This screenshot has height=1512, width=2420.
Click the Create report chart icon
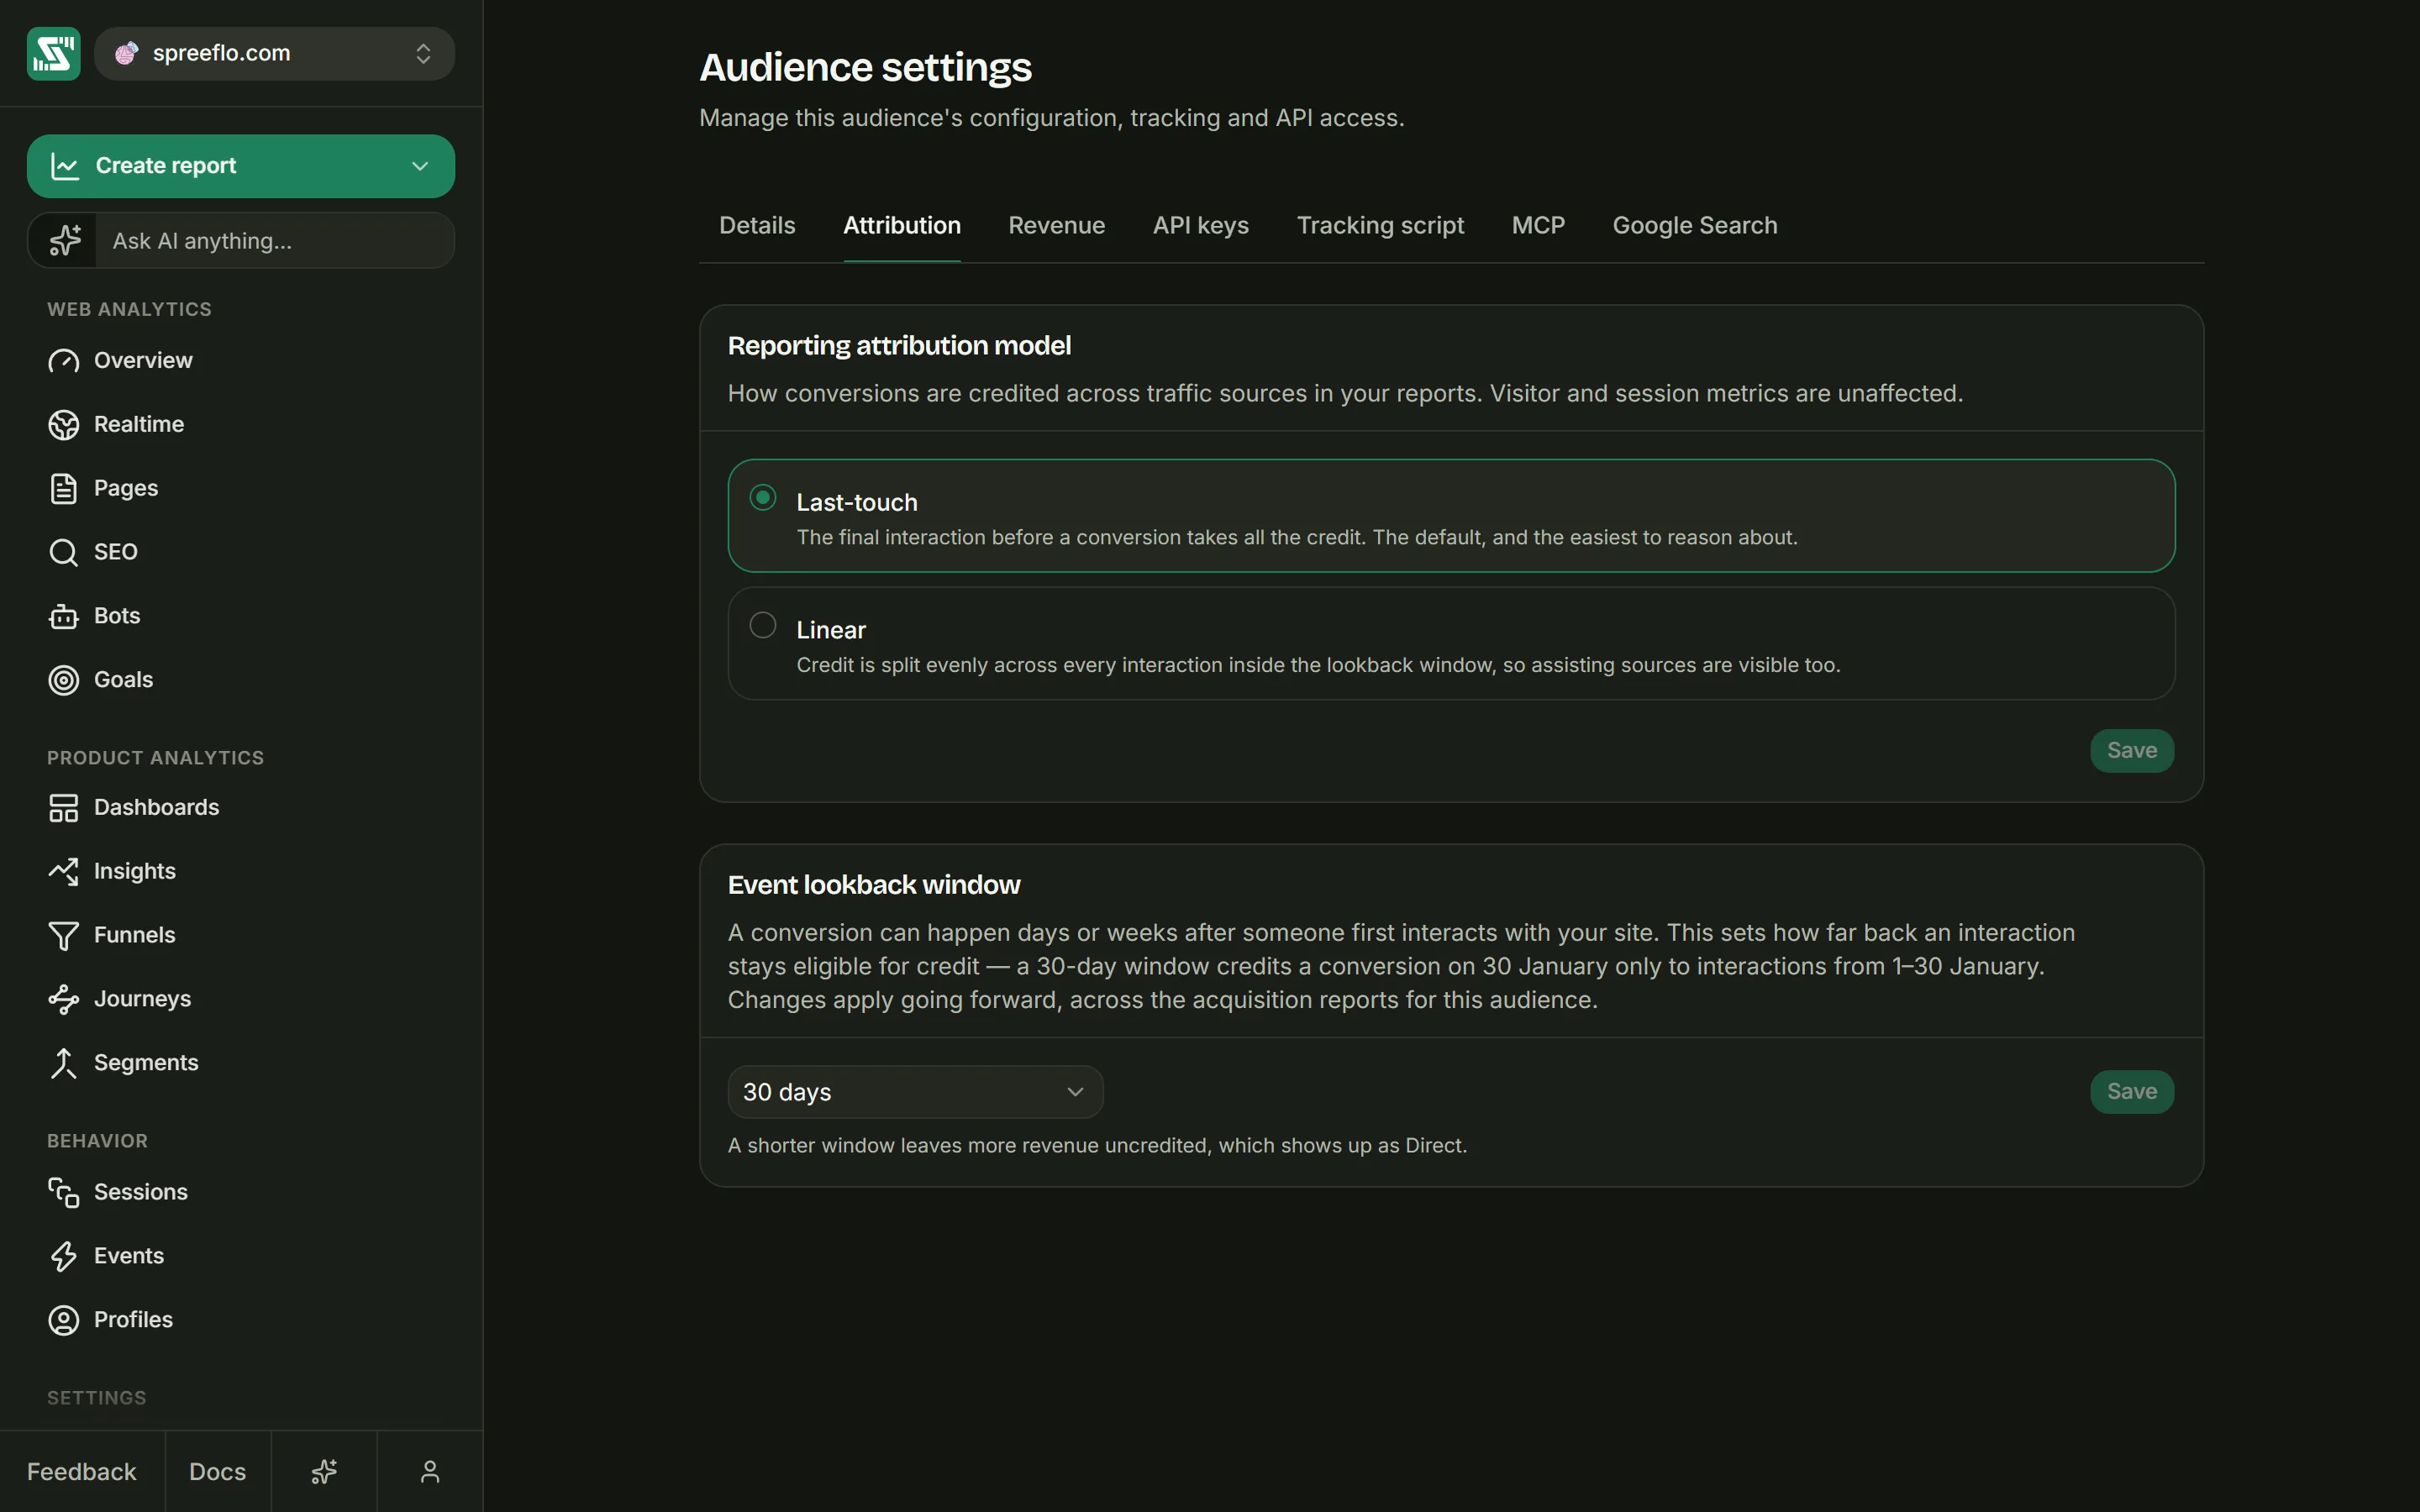pos(65,166)
